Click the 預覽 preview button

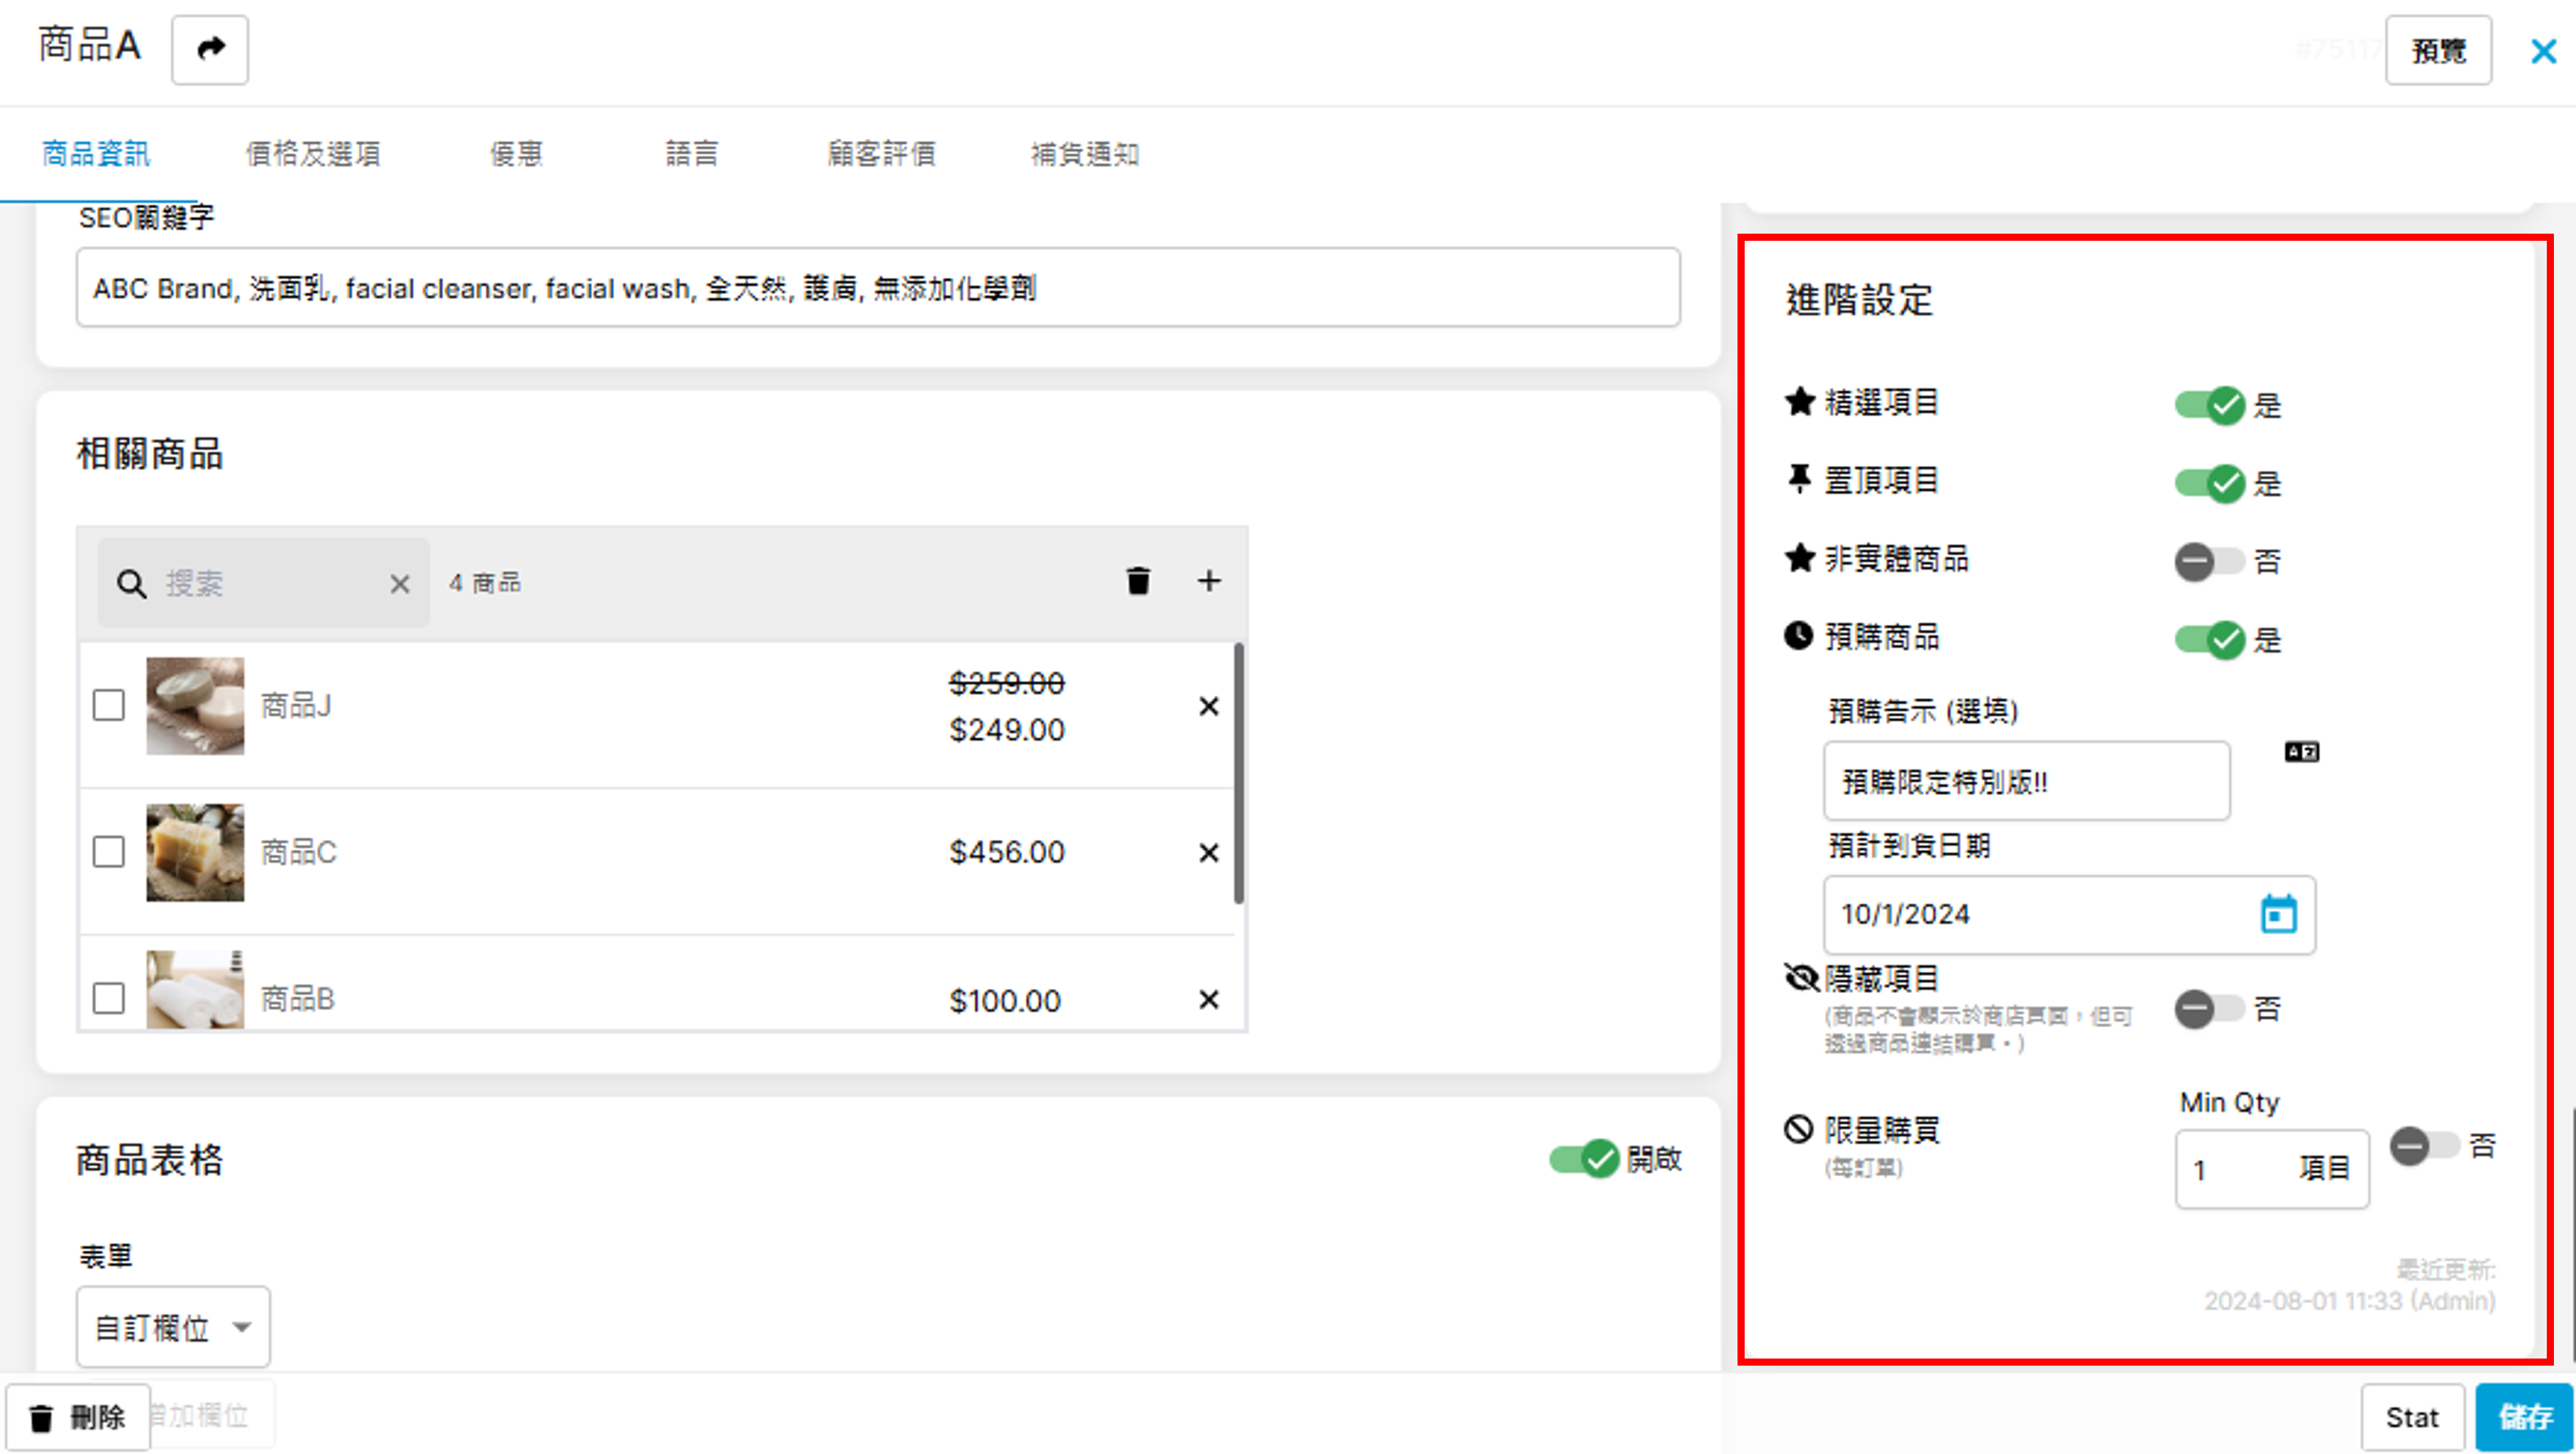click(2437, 50)
